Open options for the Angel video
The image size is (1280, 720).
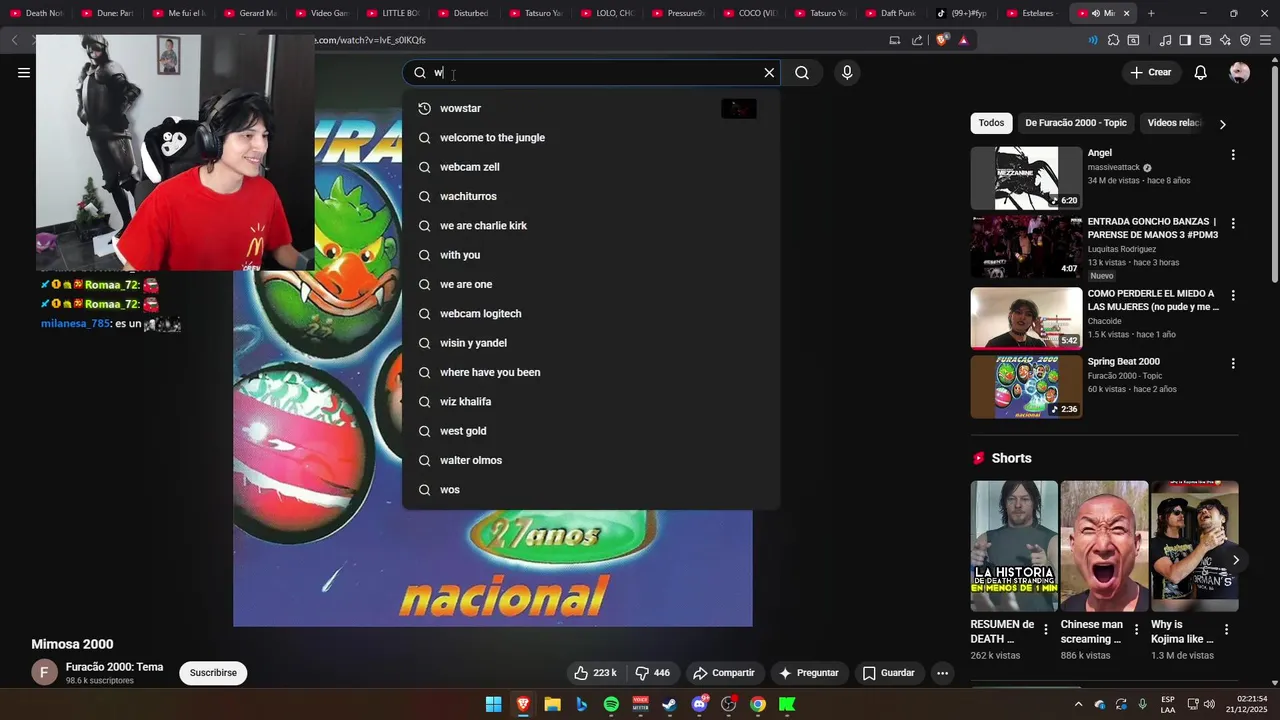point(1233,155)
